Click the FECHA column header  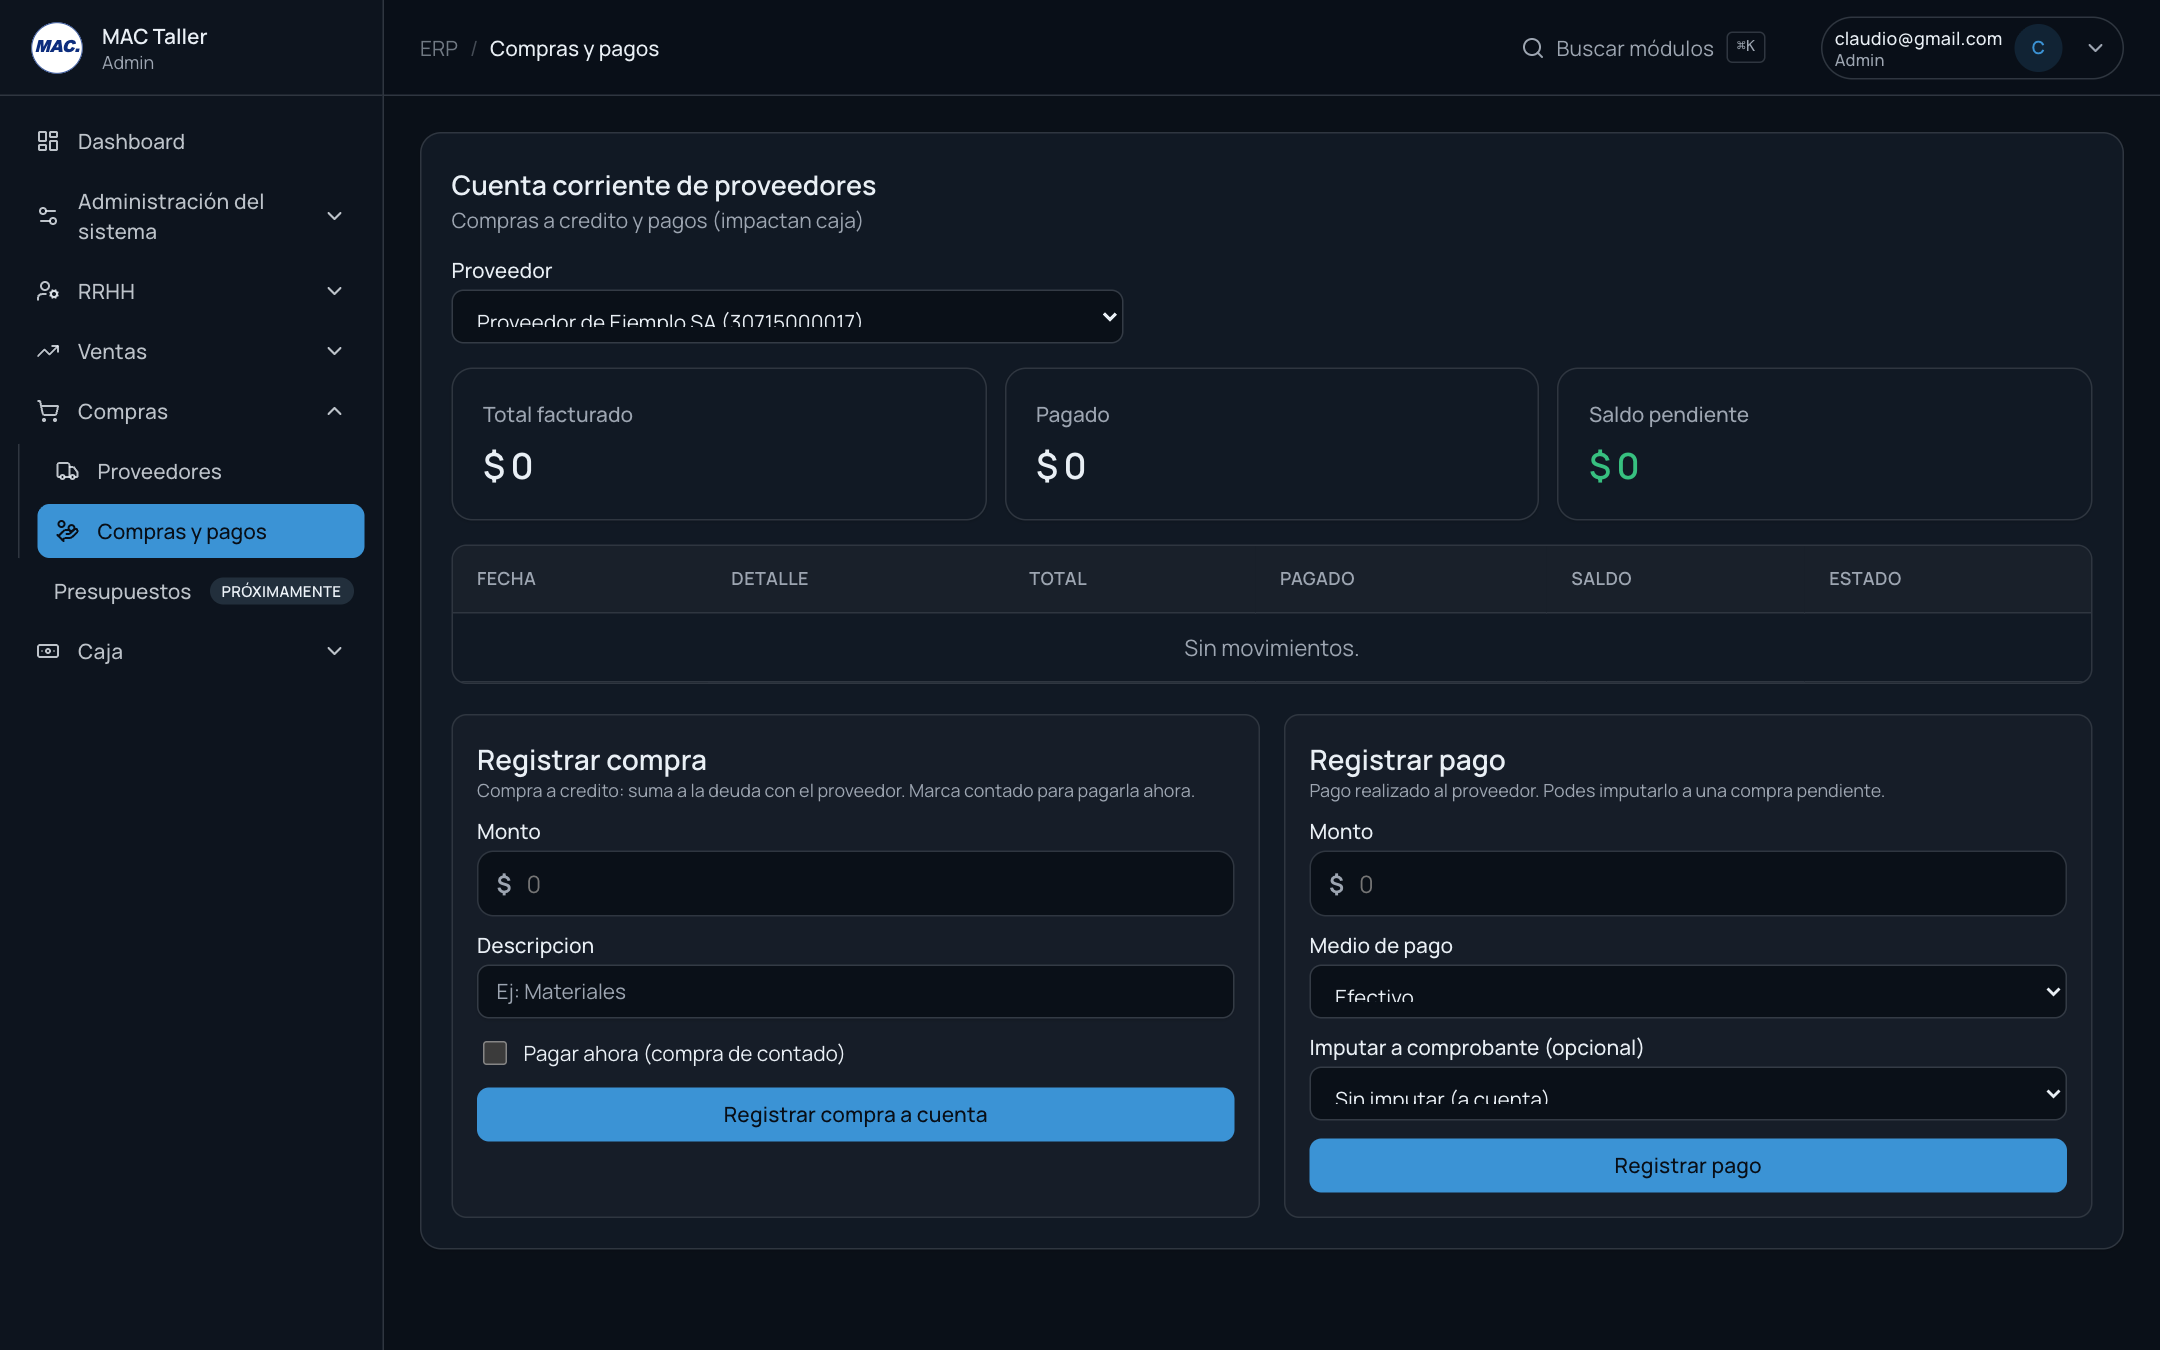click(506, 579)
